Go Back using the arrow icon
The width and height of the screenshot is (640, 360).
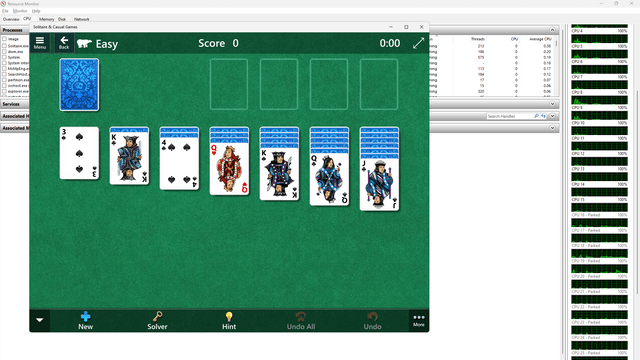[64, 43]
